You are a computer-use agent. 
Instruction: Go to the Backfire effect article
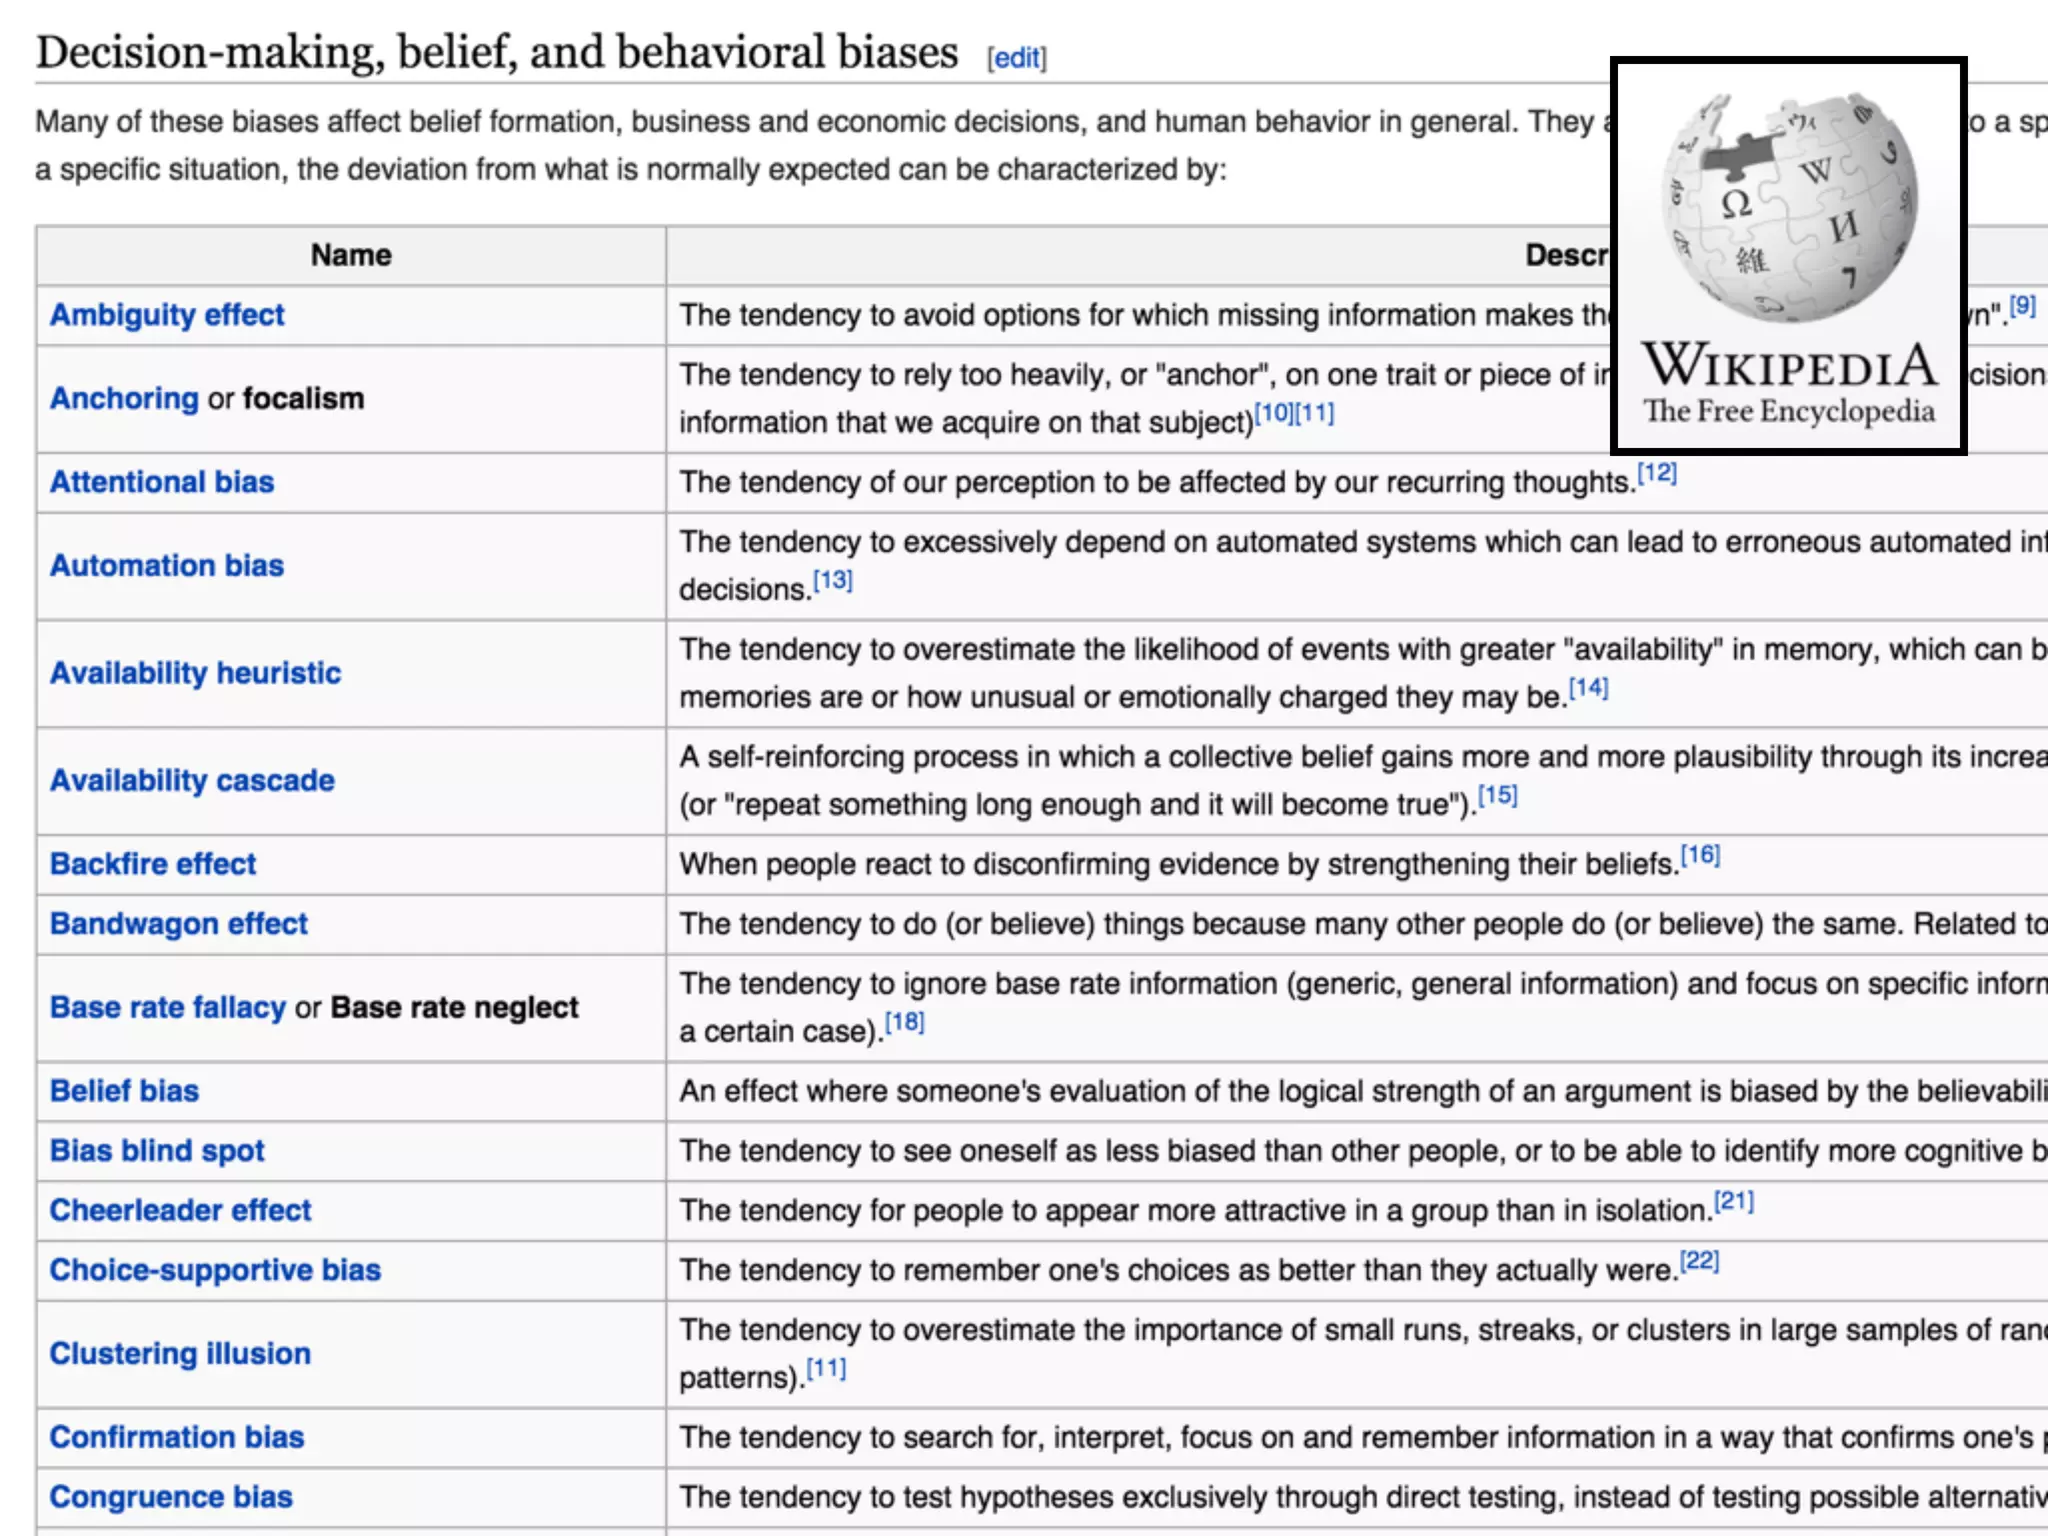[153, 864]
